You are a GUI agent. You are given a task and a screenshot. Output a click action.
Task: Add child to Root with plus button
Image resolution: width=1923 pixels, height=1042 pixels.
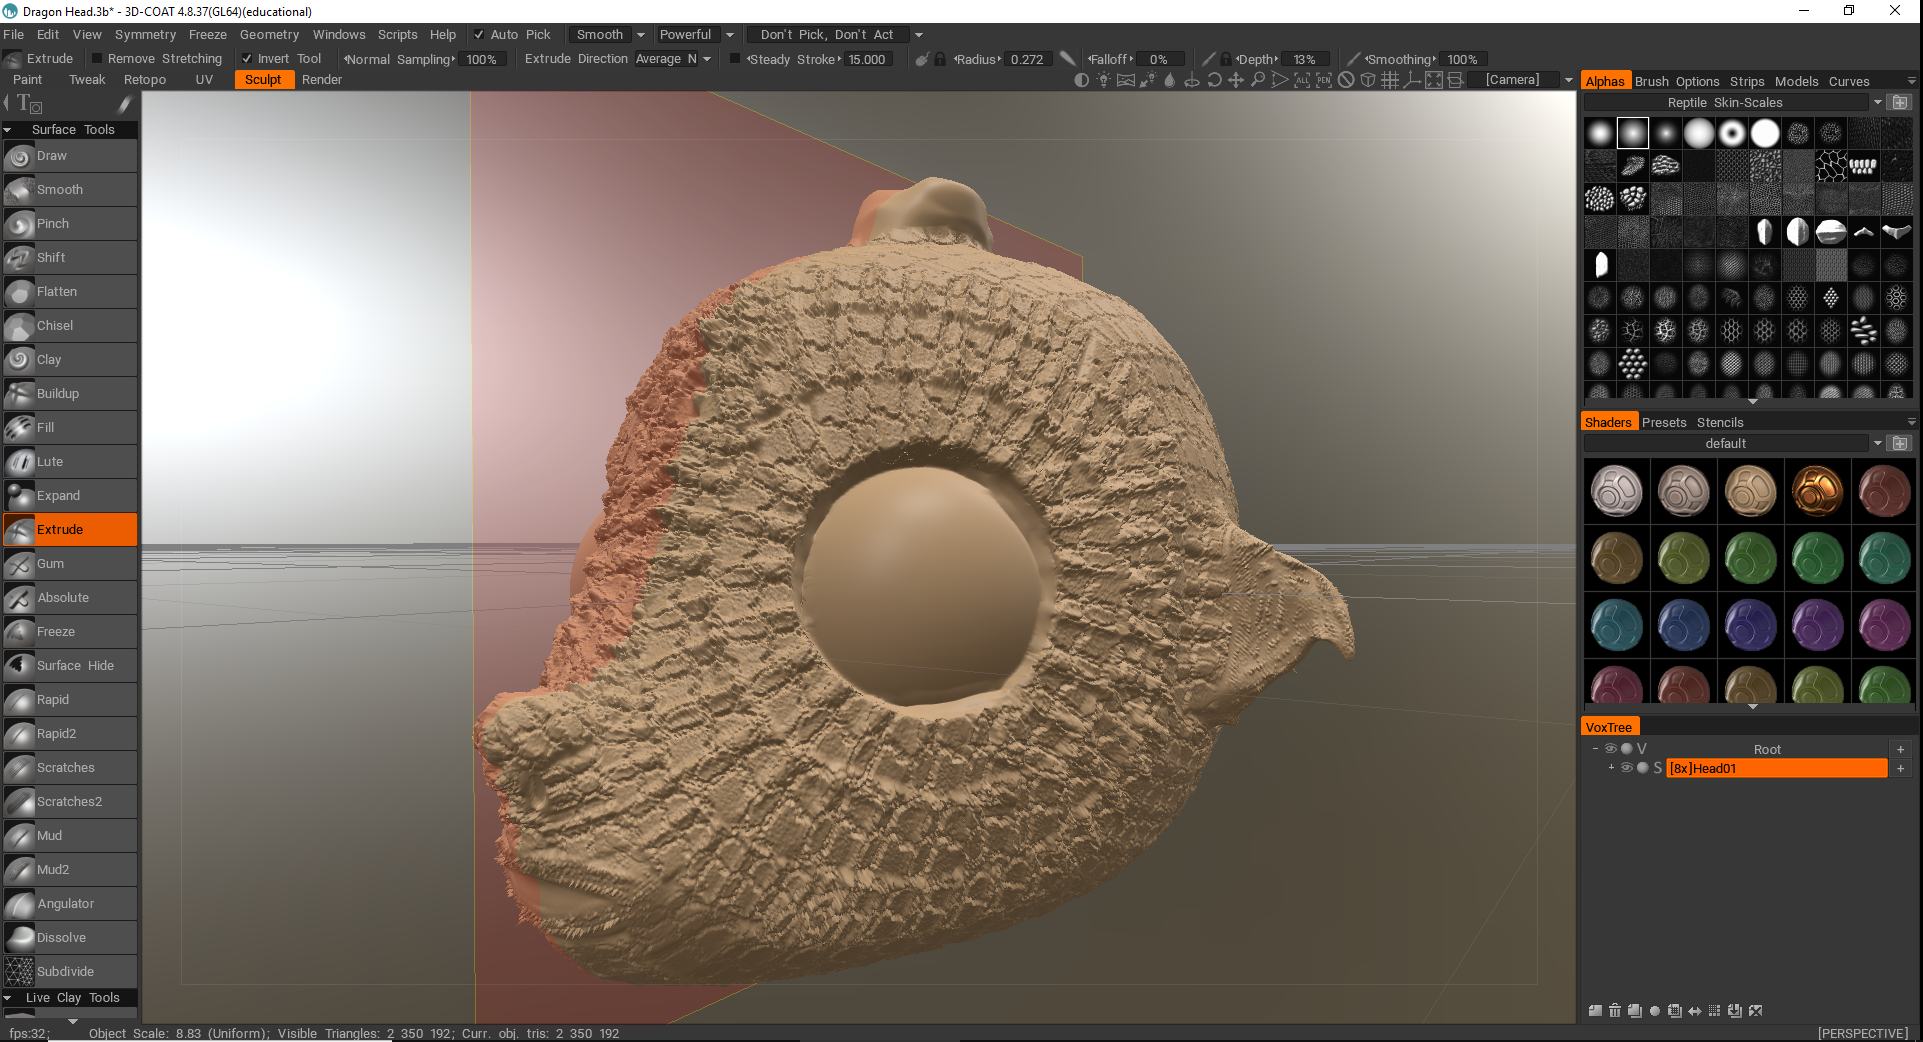point(1900,749)
